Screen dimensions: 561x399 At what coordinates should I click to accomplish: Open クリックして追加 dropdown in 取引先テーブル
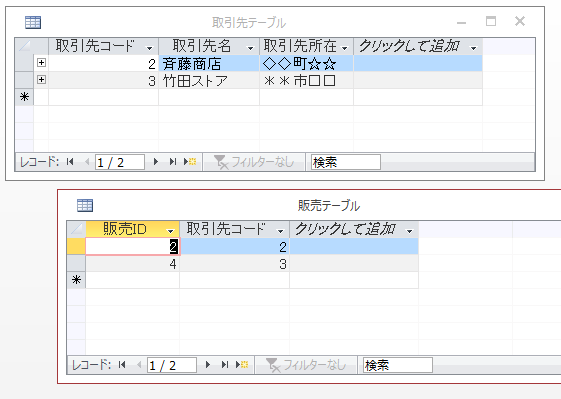point(473,48)
